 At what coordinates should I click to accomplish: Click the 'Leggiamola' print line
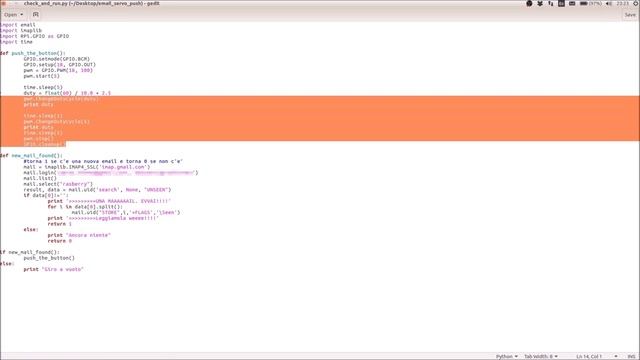tap(103, 219)
